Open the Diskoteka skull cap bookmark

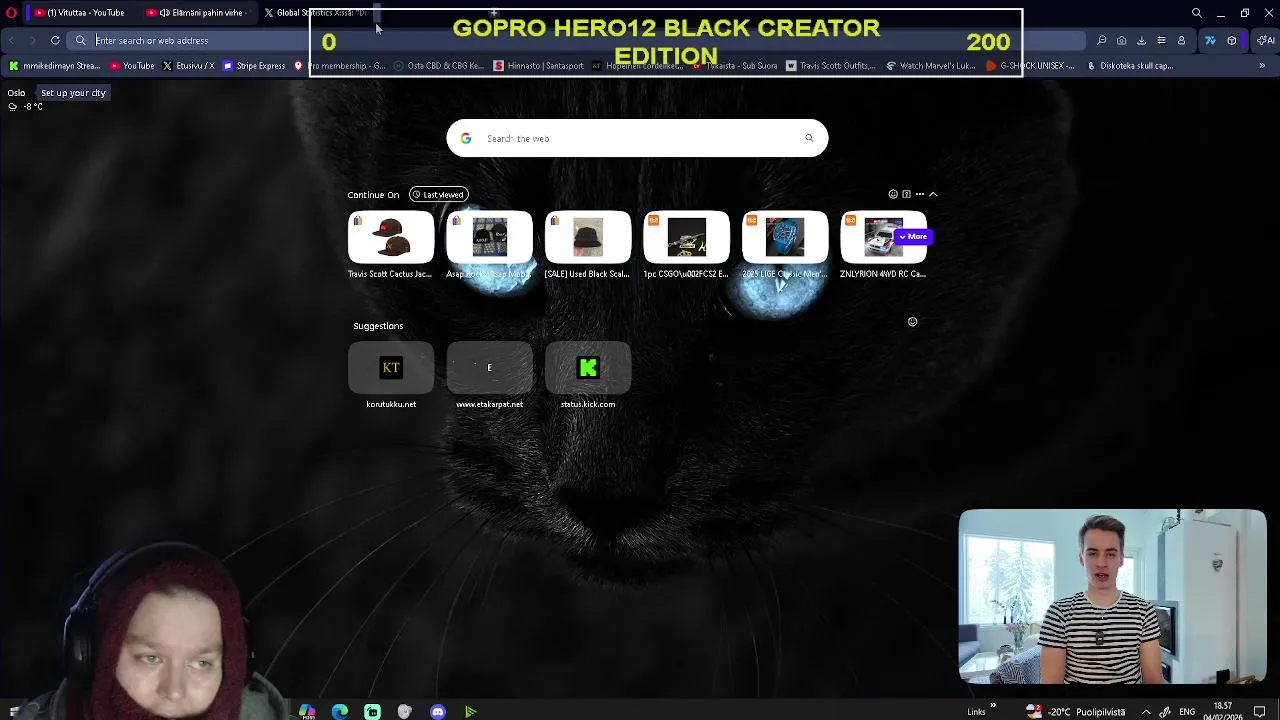pyautogui.click(x=1131, y=66)
